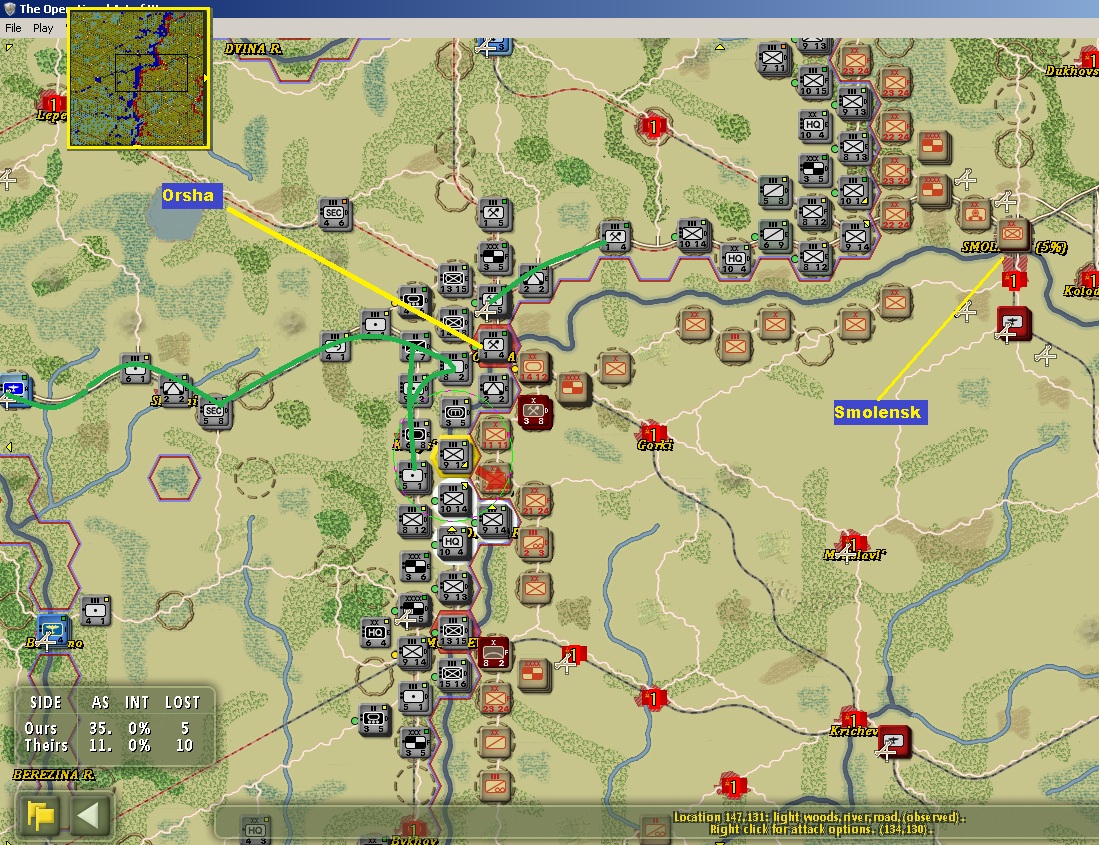Click the title bar application icon

point(9,8)
